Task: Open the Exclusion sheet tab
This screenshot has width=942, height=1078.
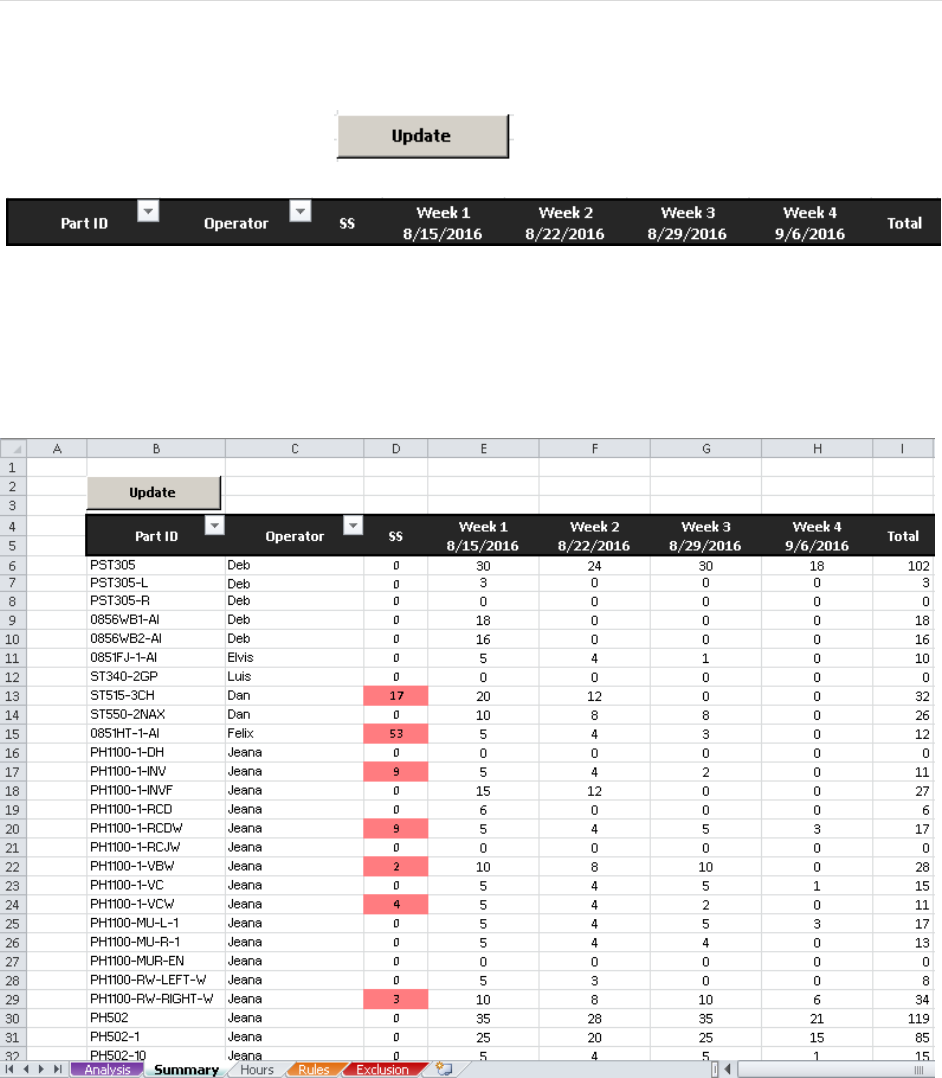Action: pos(382,1070)
